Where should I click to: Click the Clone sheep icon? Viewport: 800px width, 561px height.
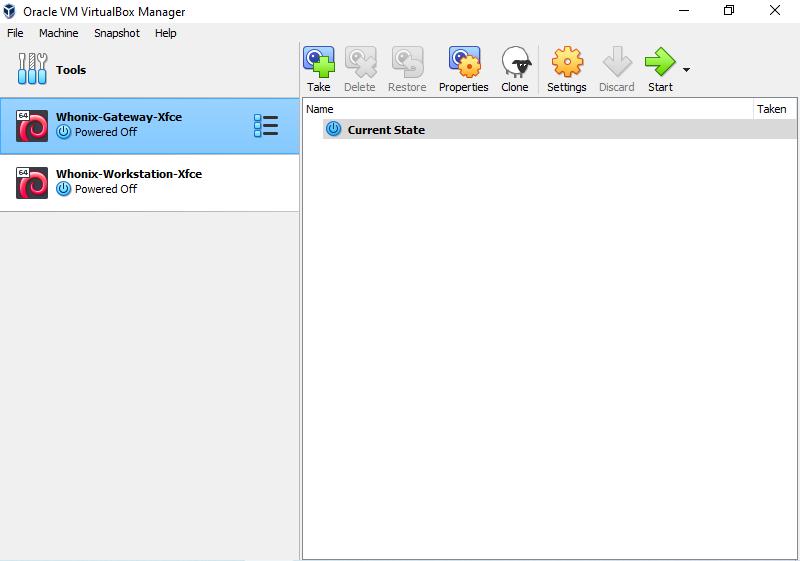(x=515, y=63)
